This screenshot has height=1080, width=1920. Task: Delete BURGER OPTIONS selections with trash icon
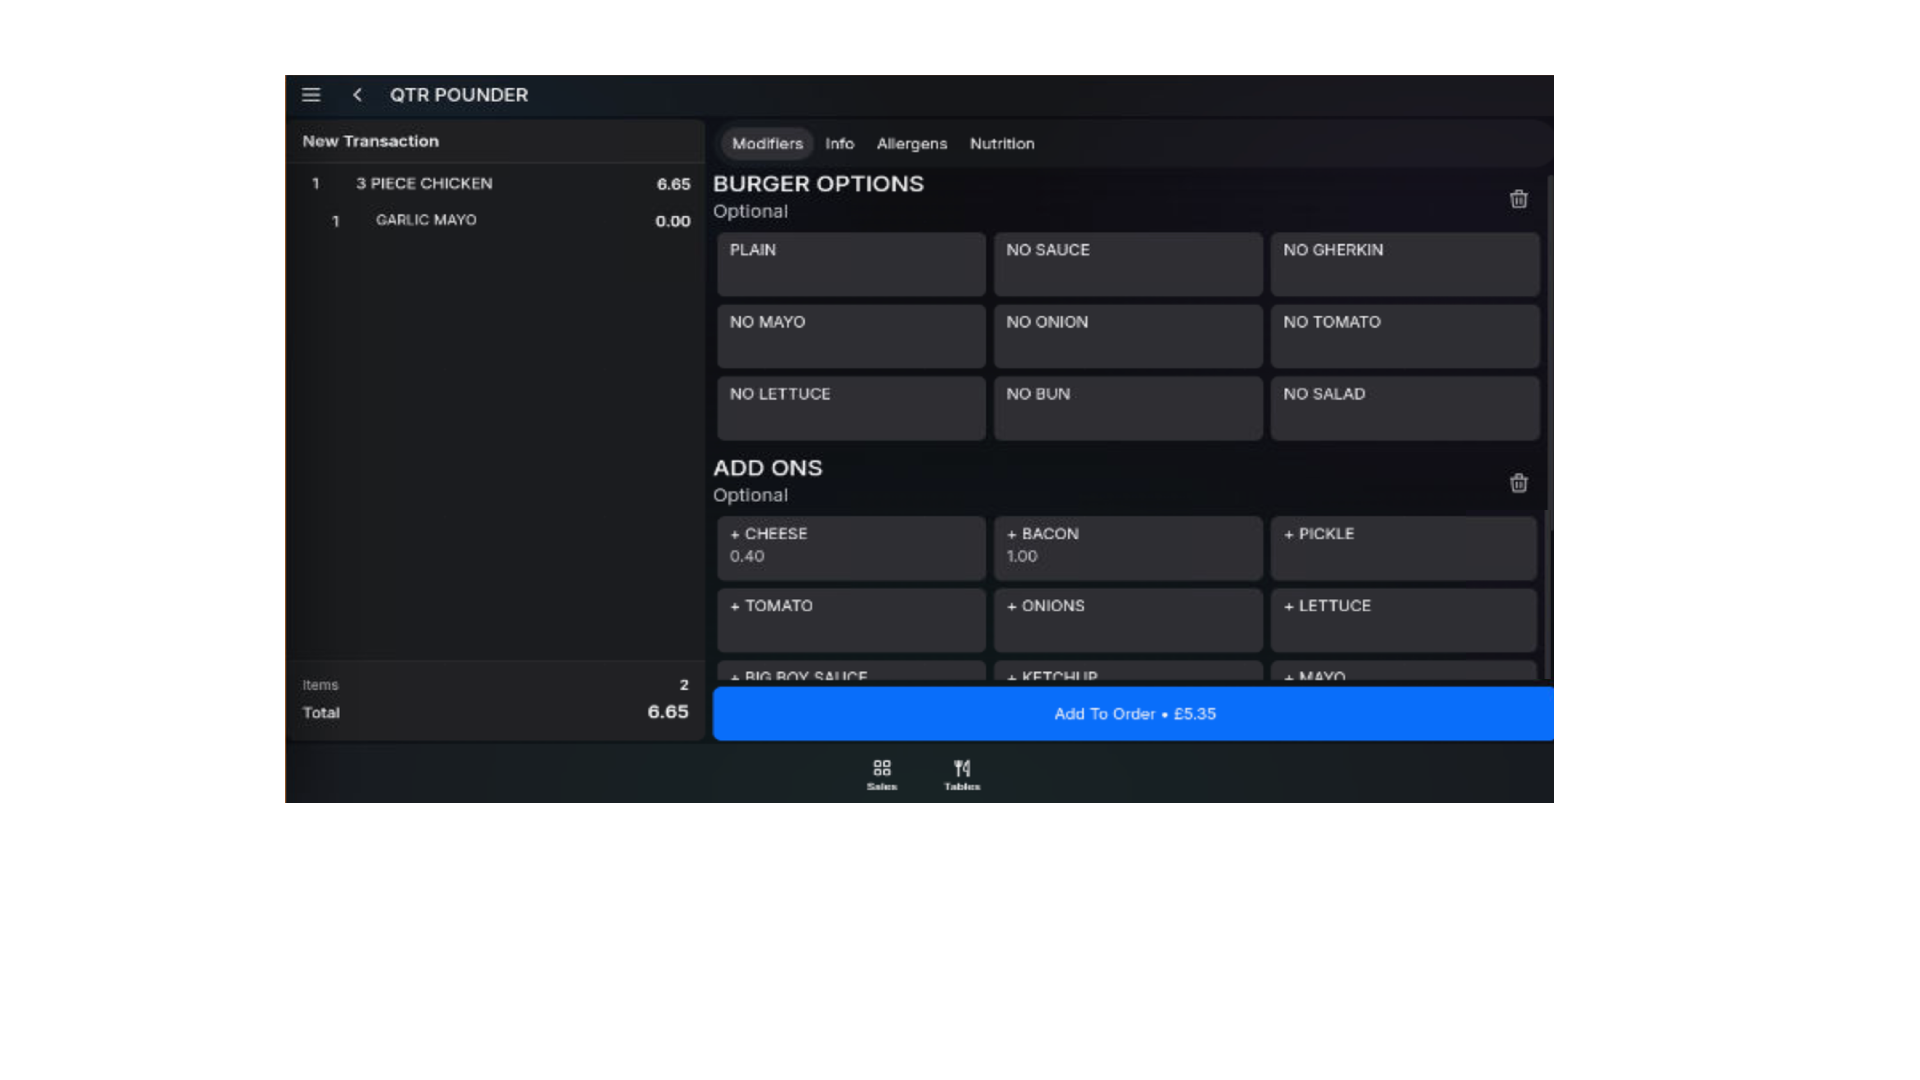(1518, 199)
